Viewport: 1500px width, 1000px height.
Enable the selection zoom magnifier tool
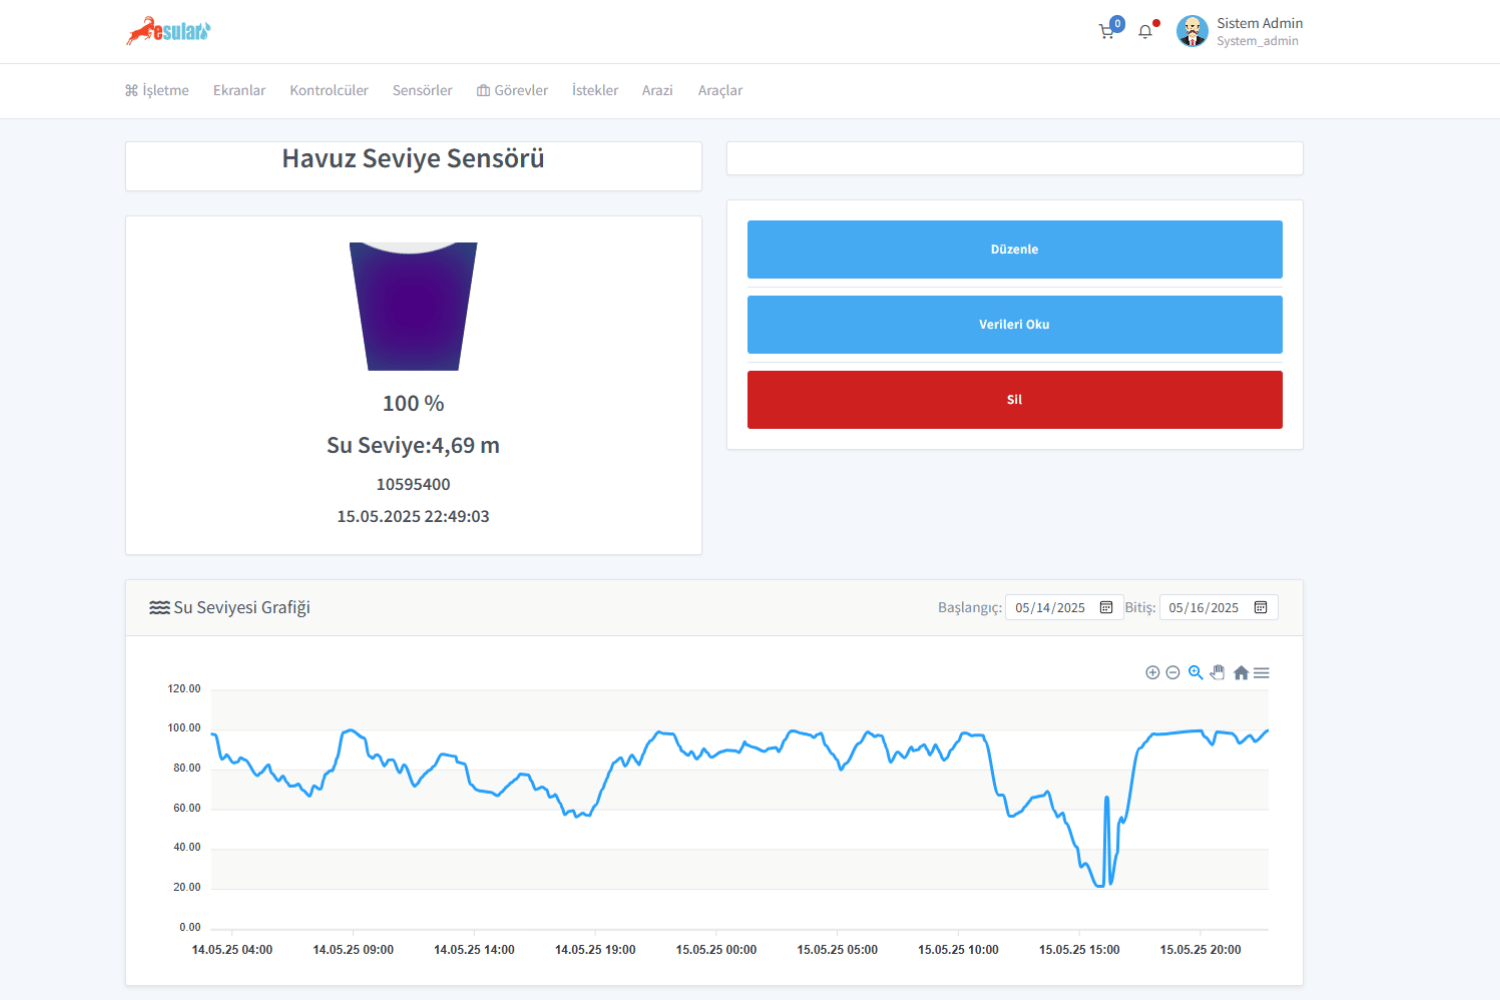tap(1196, 673)
